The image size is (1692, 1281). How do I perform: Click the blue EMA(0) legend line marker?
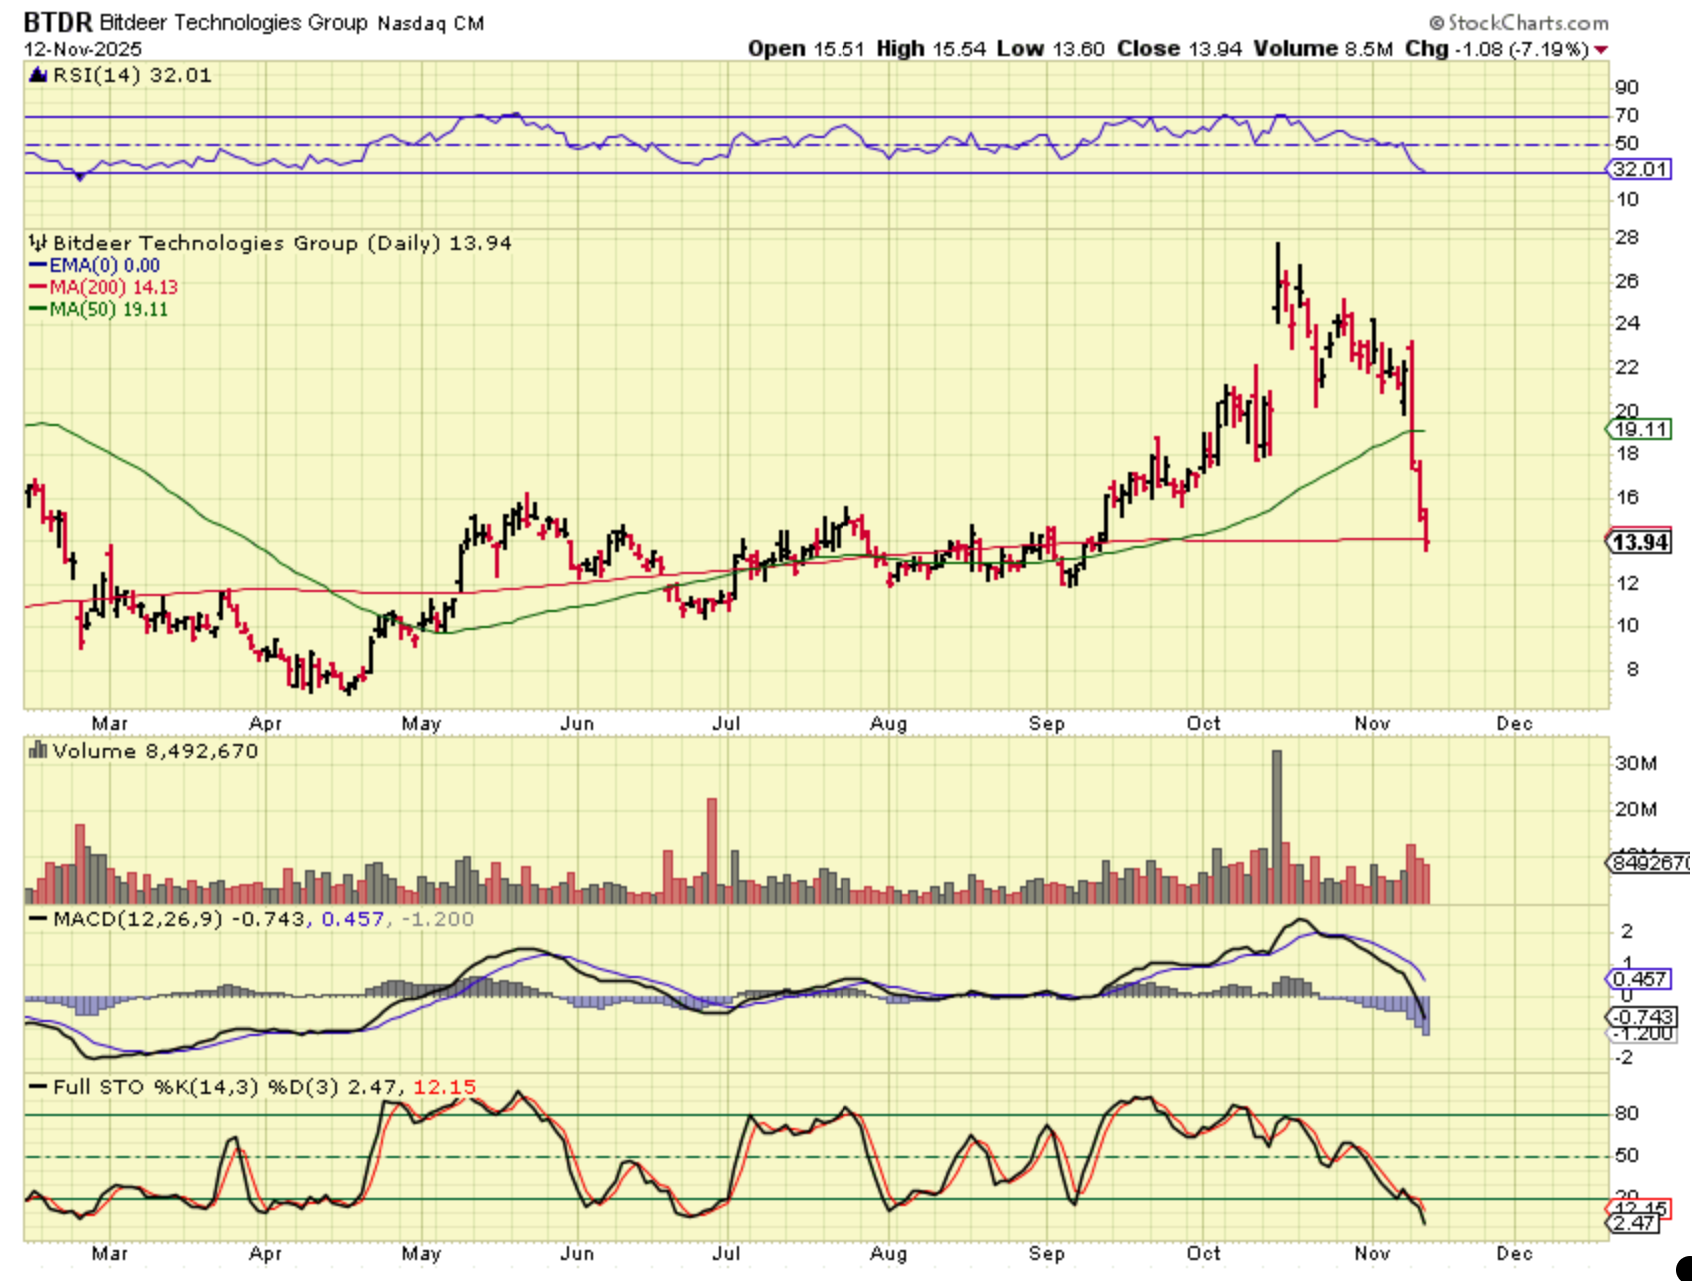click(38, 265)
